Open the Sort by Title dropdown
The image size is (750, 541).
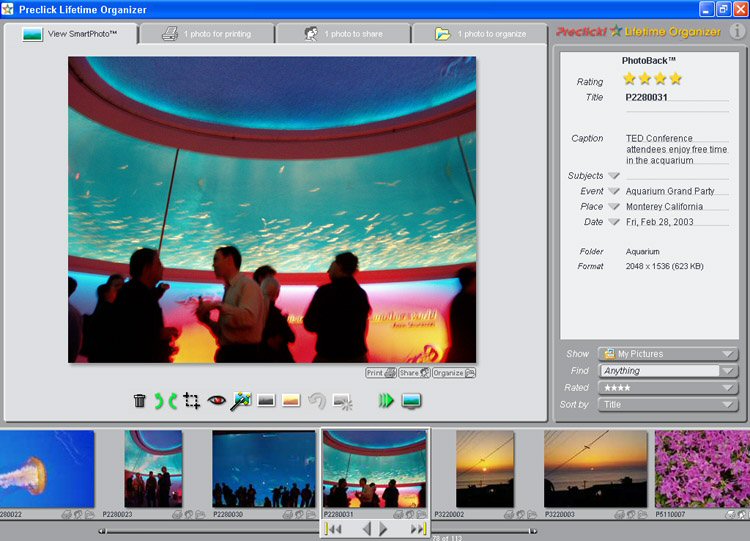point(667,404)
